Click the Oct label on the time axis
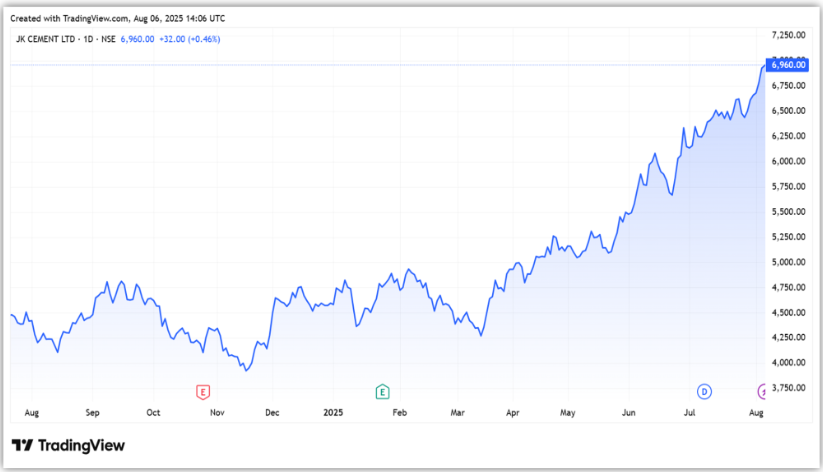 click(153, 412)
